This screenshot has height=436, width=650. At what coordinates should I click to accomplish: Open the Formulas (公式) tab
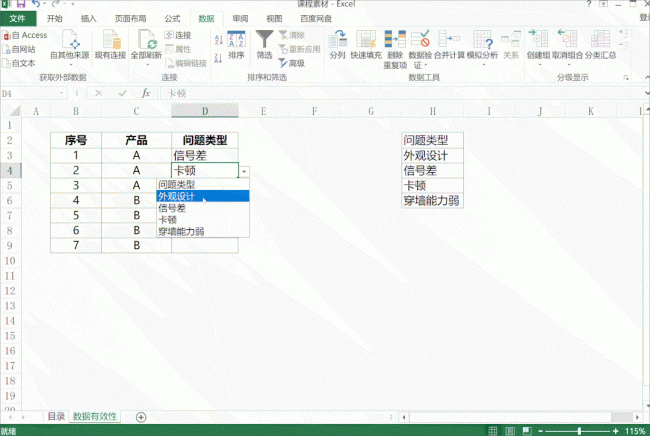click(172, 19)
